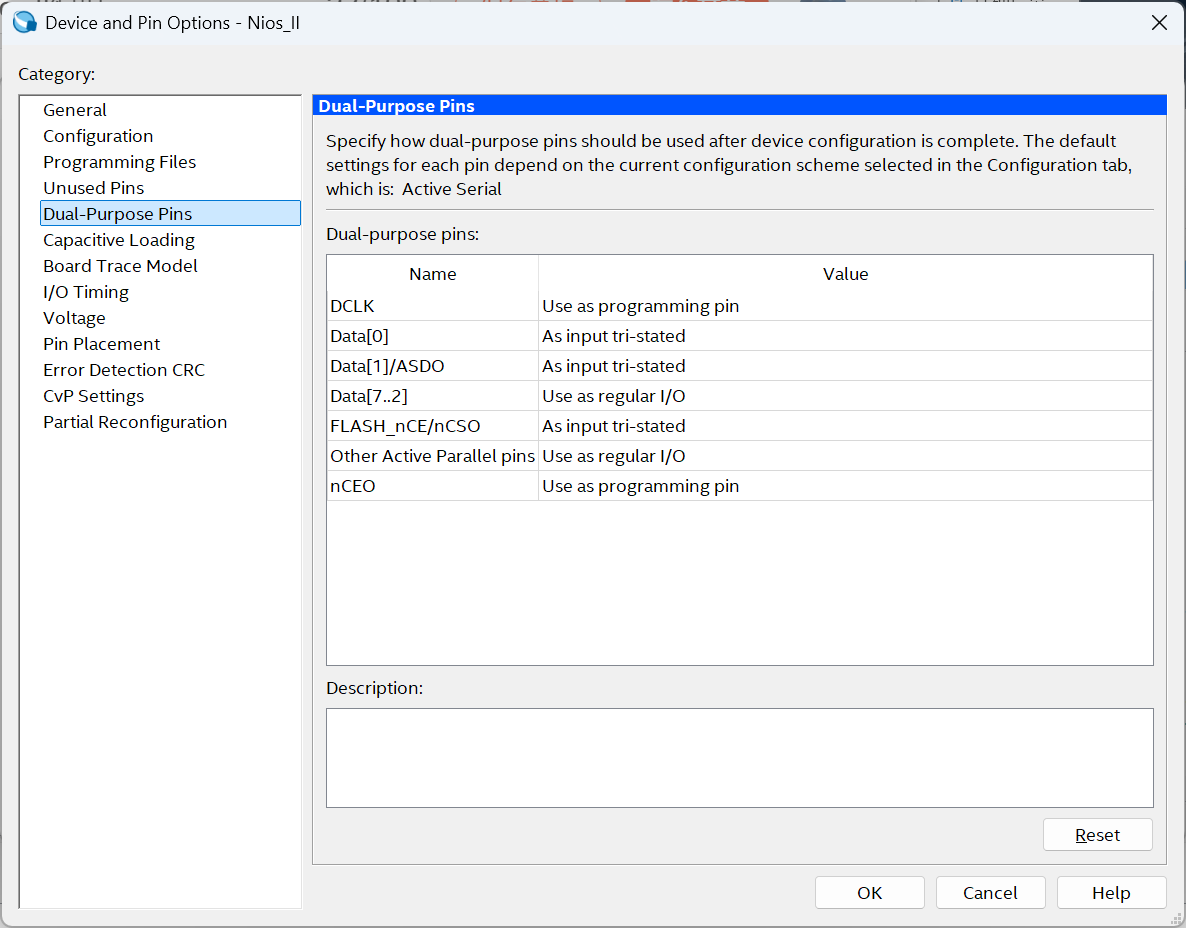
Task: Open Help for this dialog
Action: coord(1111,892)
